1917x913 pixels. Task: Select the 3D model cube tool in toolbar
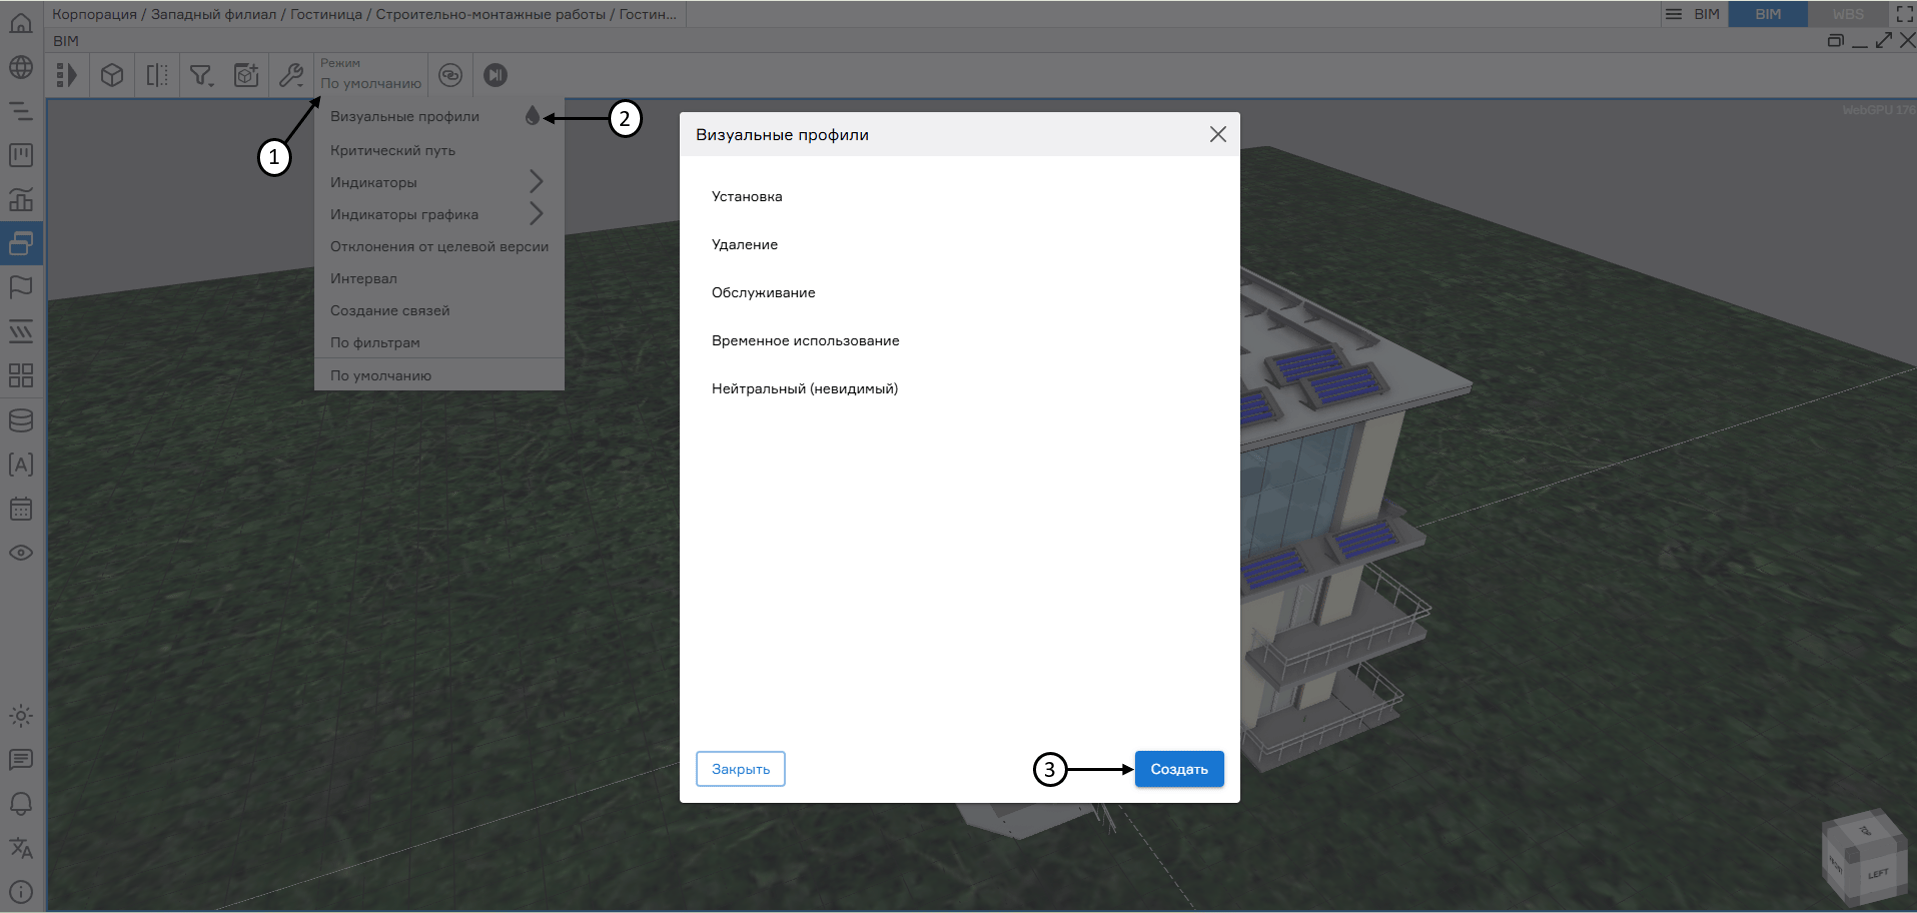[111, 74]
